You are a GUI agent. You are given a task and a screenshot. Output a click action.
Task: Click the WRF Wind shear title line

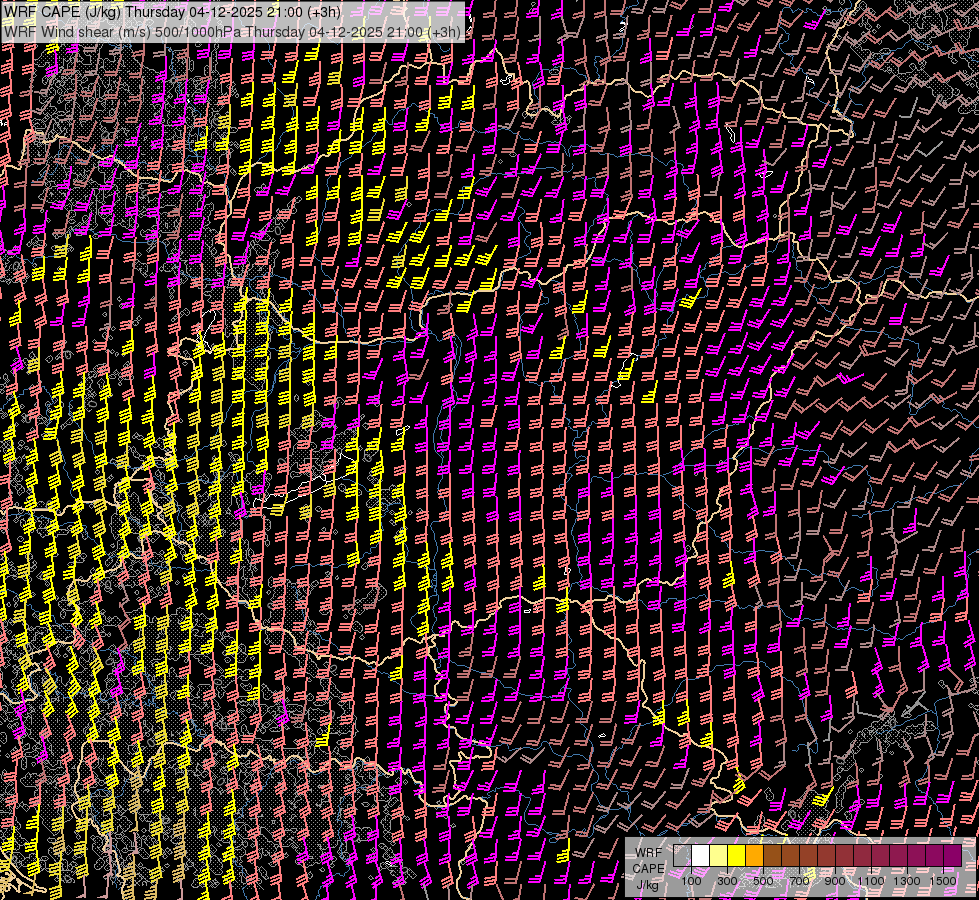232,31
